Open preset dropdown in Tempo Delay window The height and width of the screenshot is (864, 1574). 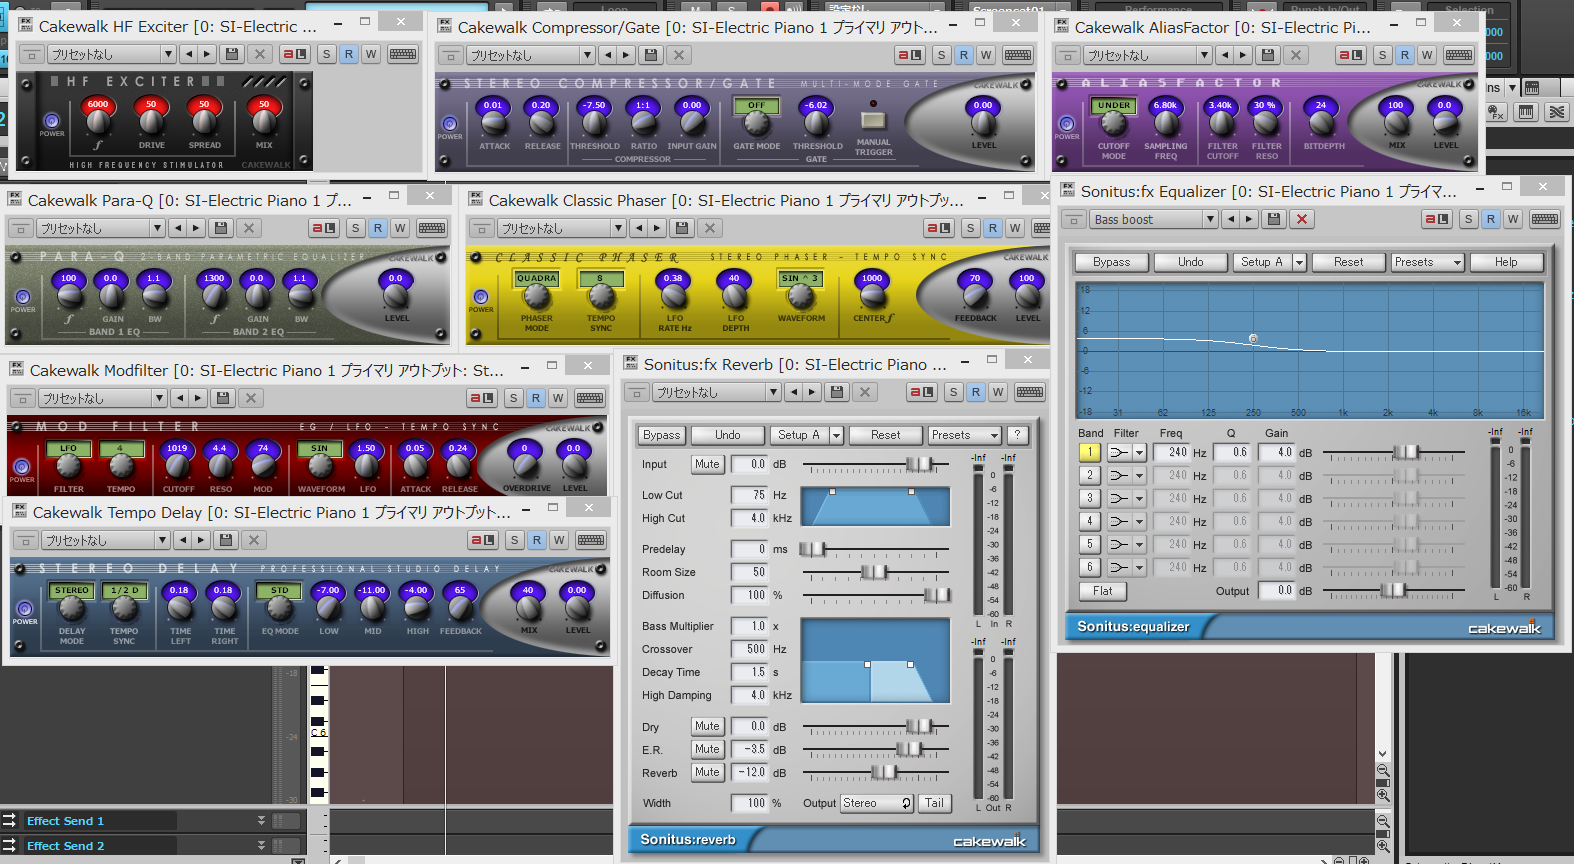tap(162, 540)
